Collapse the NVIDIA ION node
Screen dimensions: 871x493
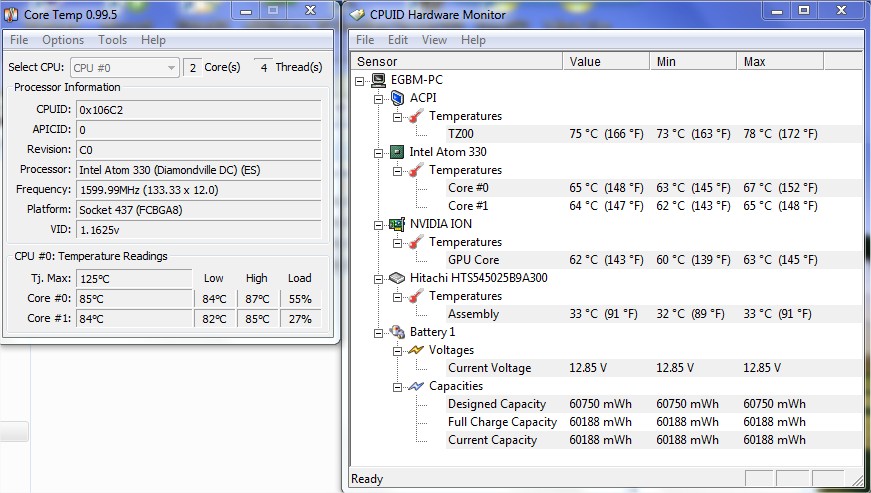379,225
